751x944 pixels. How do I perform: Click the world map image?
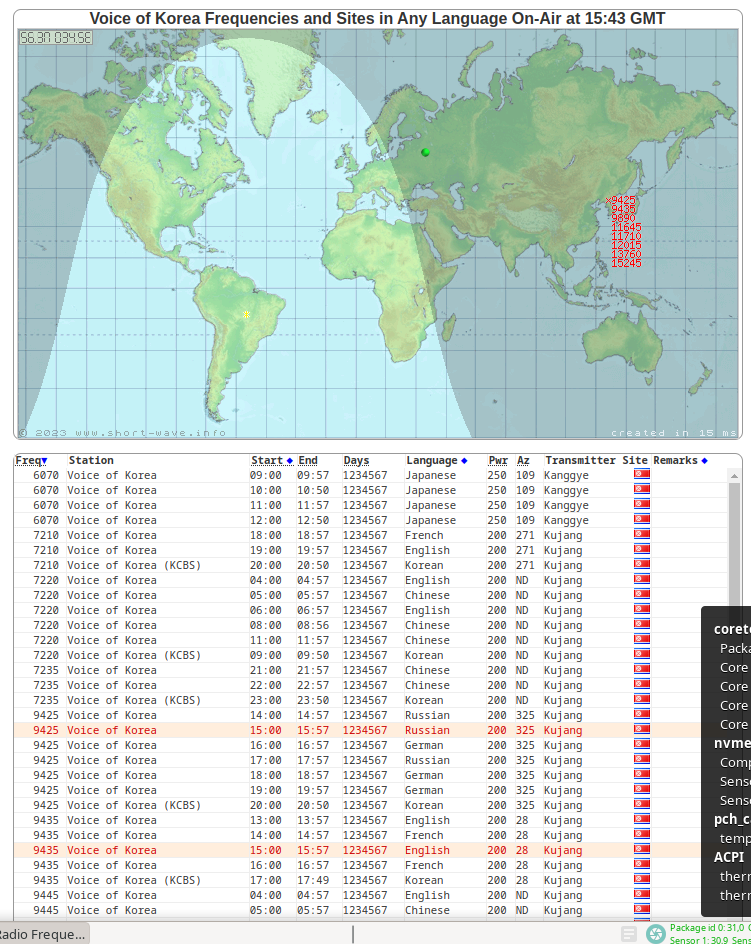(378, 234)
